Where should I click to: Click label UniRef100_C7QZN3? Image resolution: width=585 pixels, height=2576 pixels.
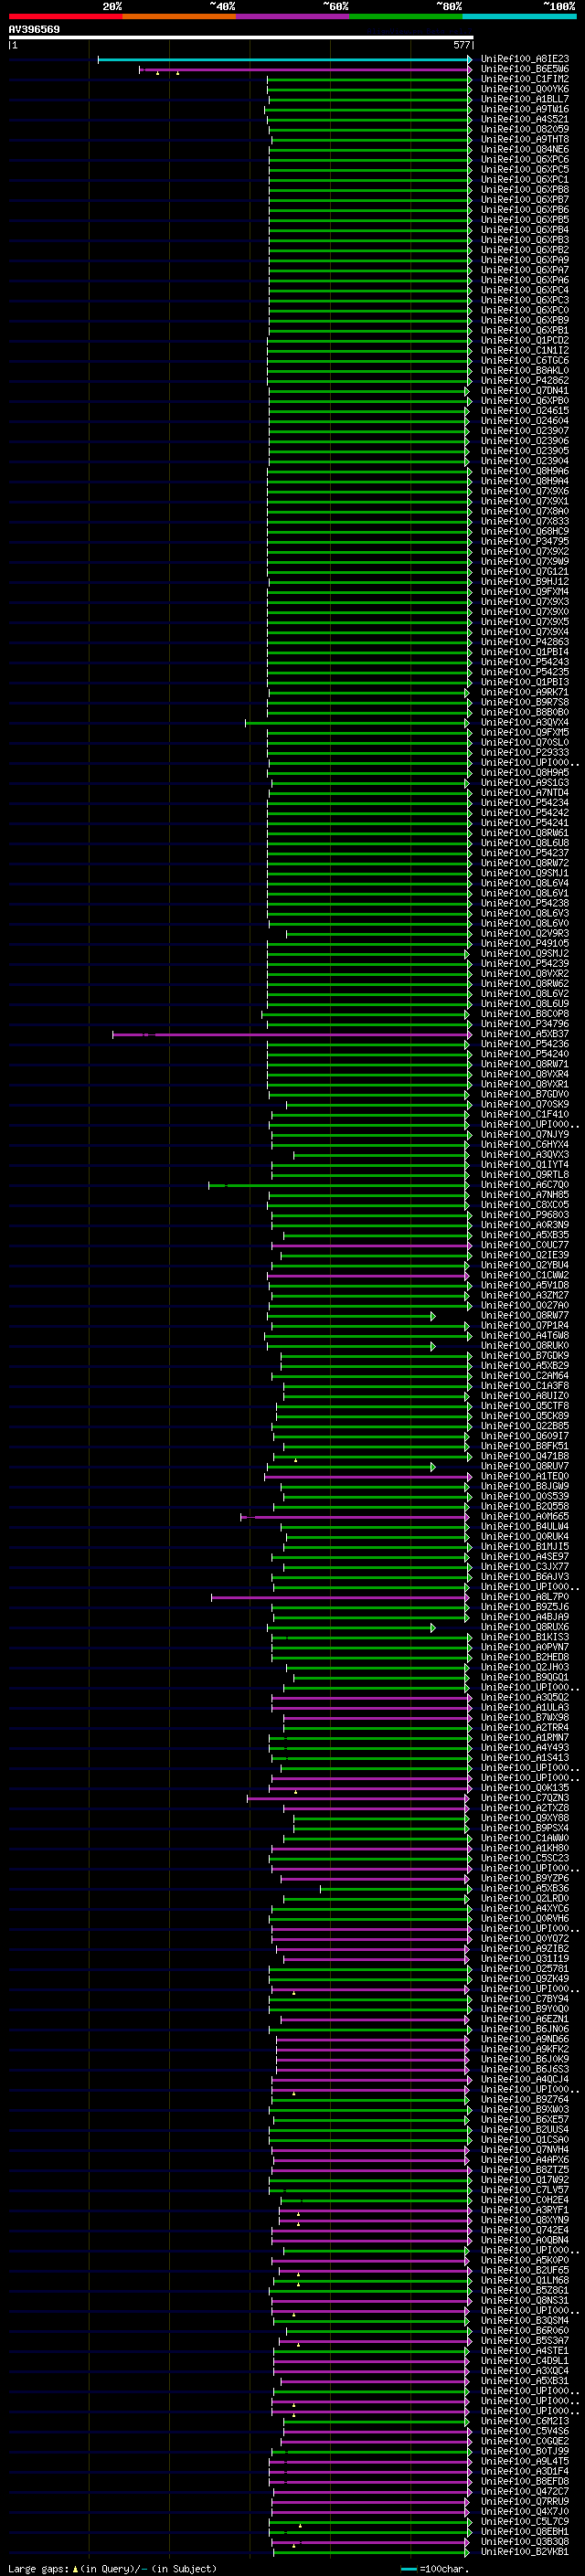tap(525, 1799)
